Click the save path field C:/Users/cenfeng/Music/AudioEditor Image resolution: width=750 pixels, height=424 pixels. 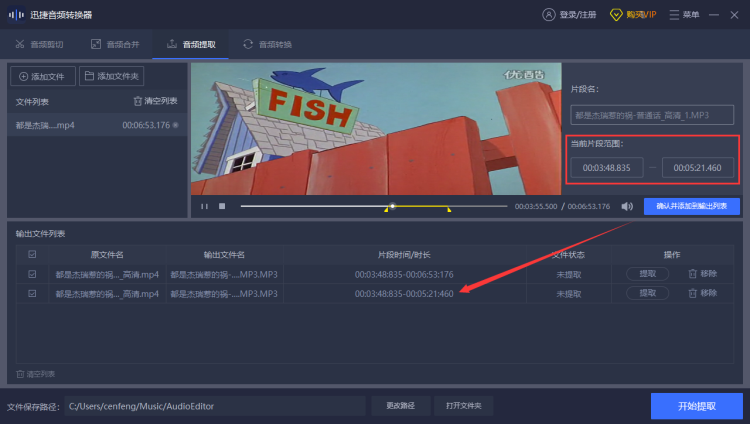pyautogui.click(x=215, y=406)
